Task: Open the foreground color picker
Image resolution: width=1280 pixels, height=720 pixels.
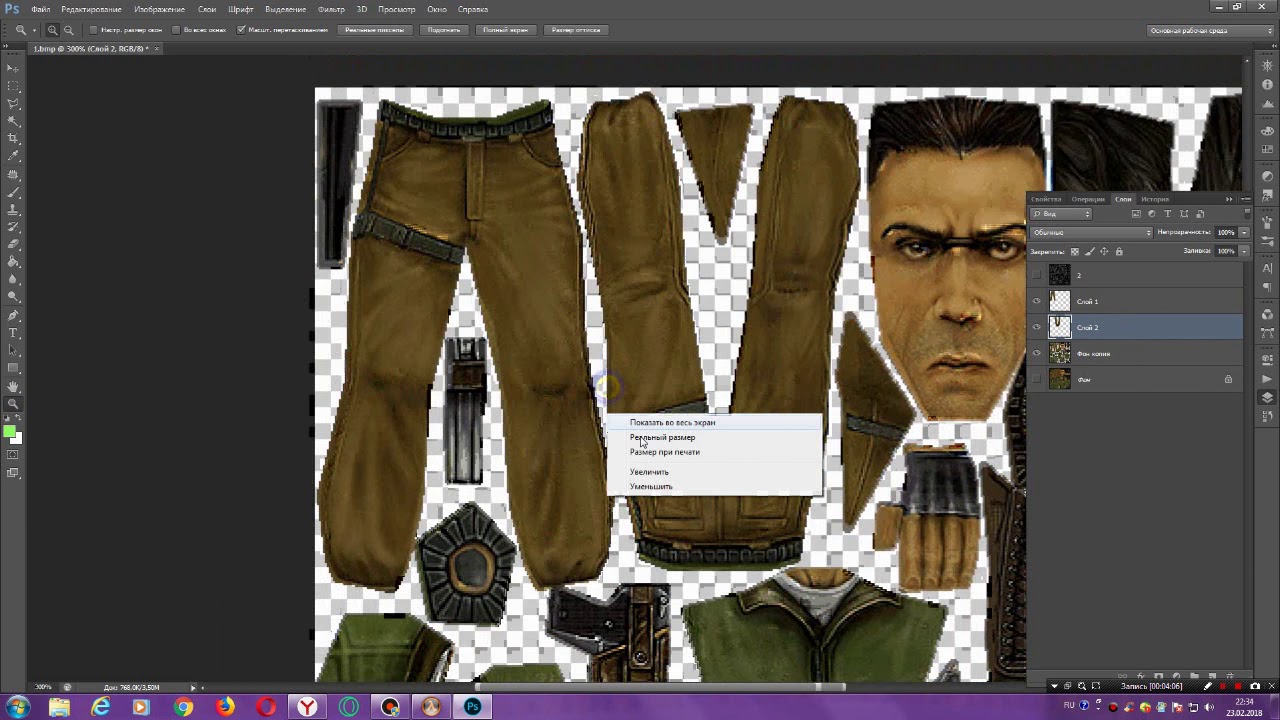Action: click(9, 431)
